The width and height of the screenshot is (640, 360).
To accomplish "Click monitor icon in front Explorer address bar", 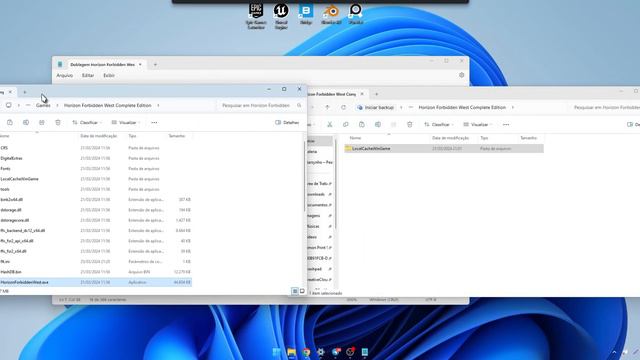I will tap(9, 105).
